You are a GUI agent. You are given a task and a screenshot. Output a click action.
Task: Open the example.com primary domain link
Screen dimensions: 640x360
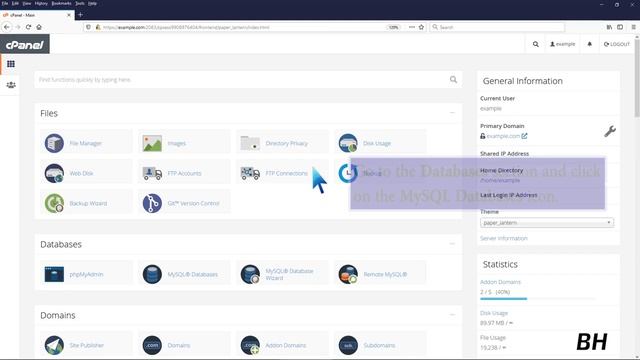point(503,136)
